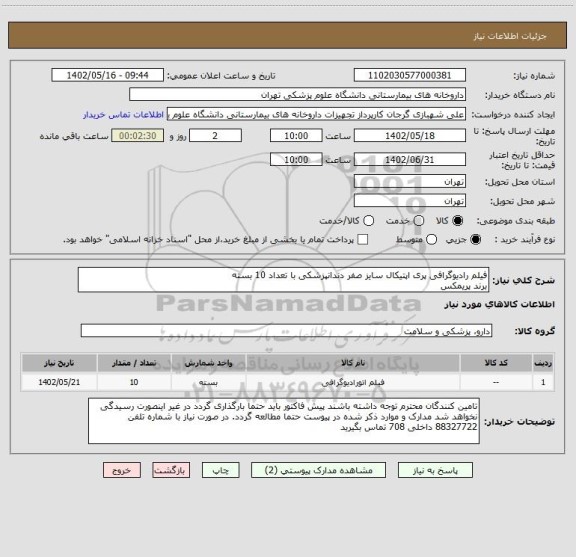Click the delivery province field تهران
Image resolution: width=576 pixels, height=557 pixels.
410,182
